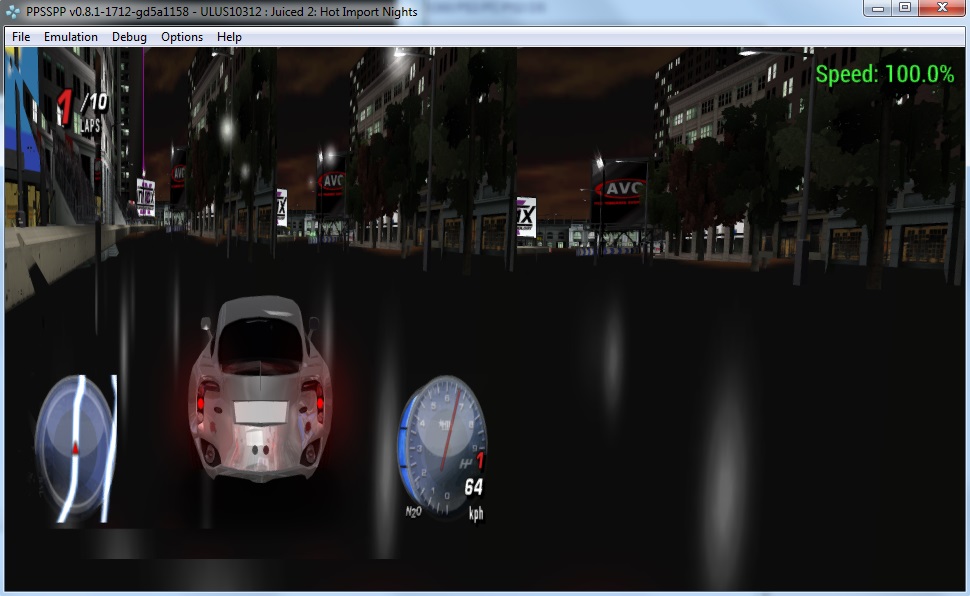Open the Emulation menu

tap(71, 37)
